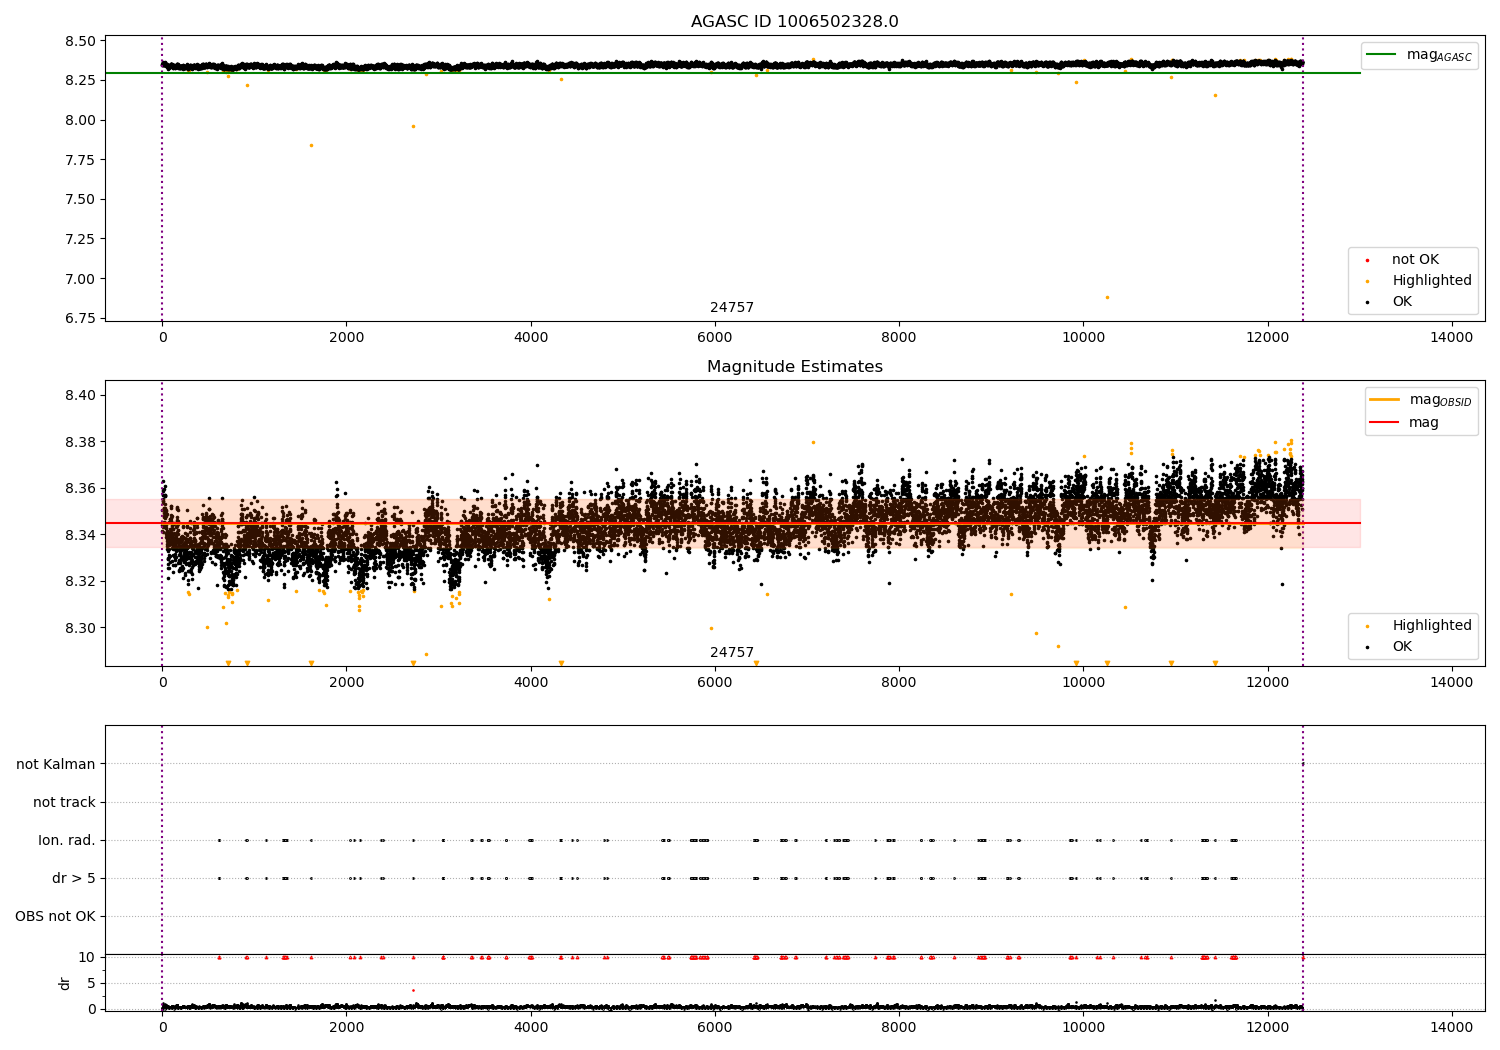
Task: Click the 8.30 tick label on middle plot
Action: (79, 628)
